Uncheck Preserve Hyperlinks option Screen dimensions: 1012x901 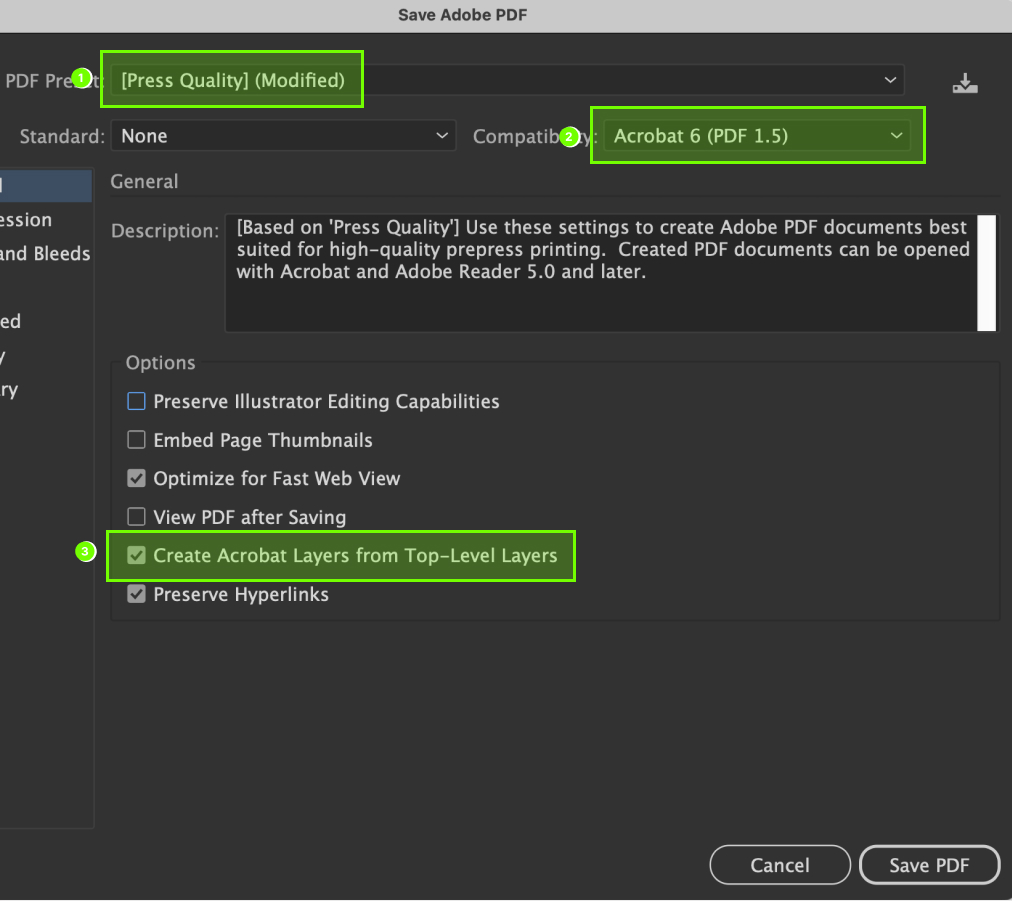click(136, 594)
